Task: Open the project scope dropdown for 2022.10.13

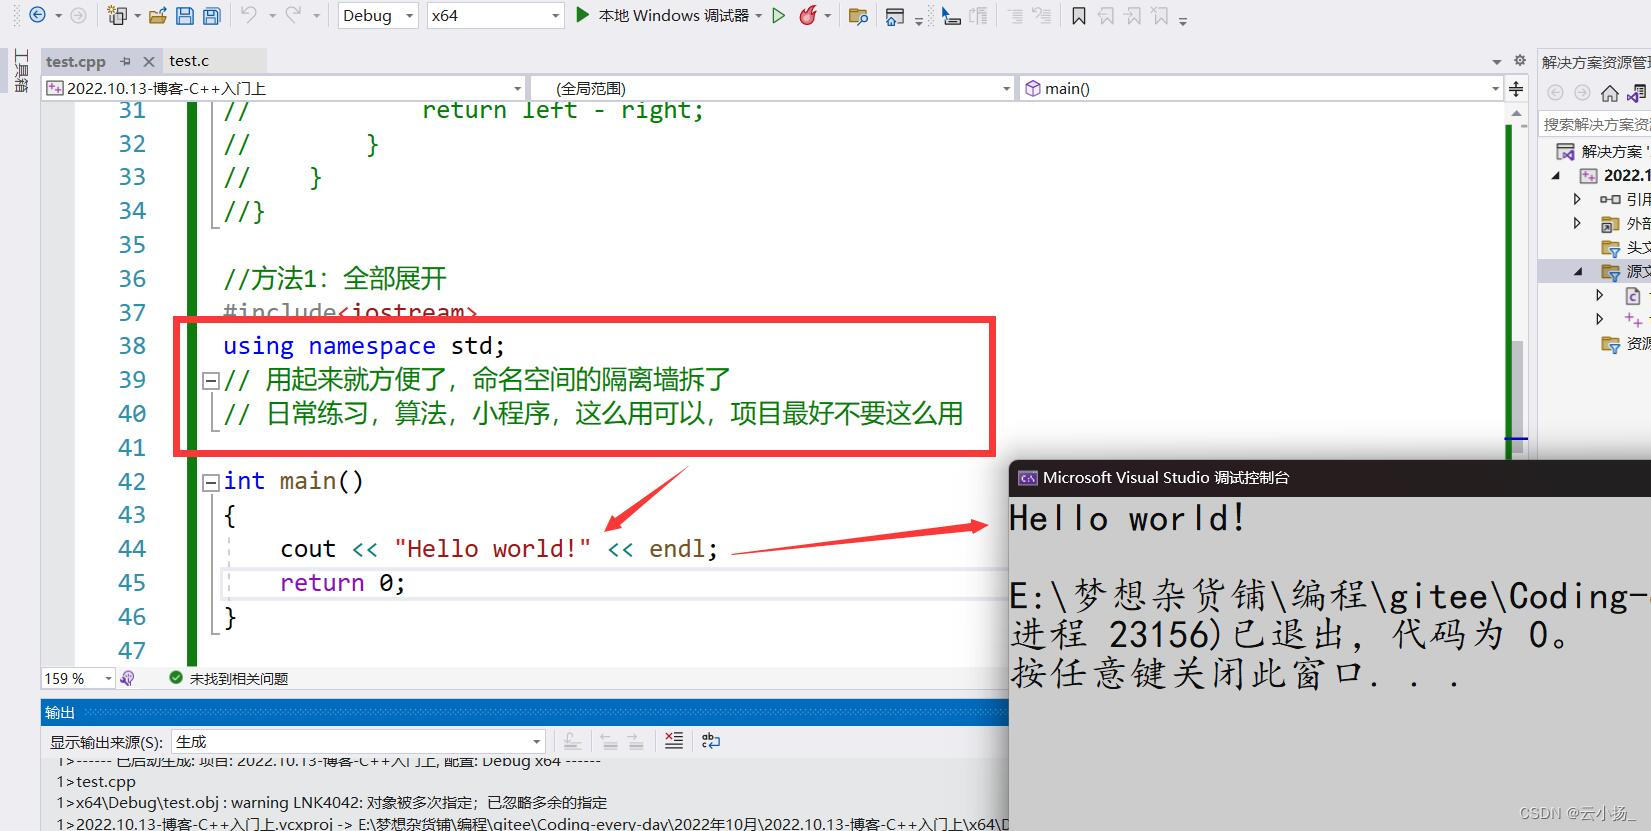Action: click(x=283, y=88)
